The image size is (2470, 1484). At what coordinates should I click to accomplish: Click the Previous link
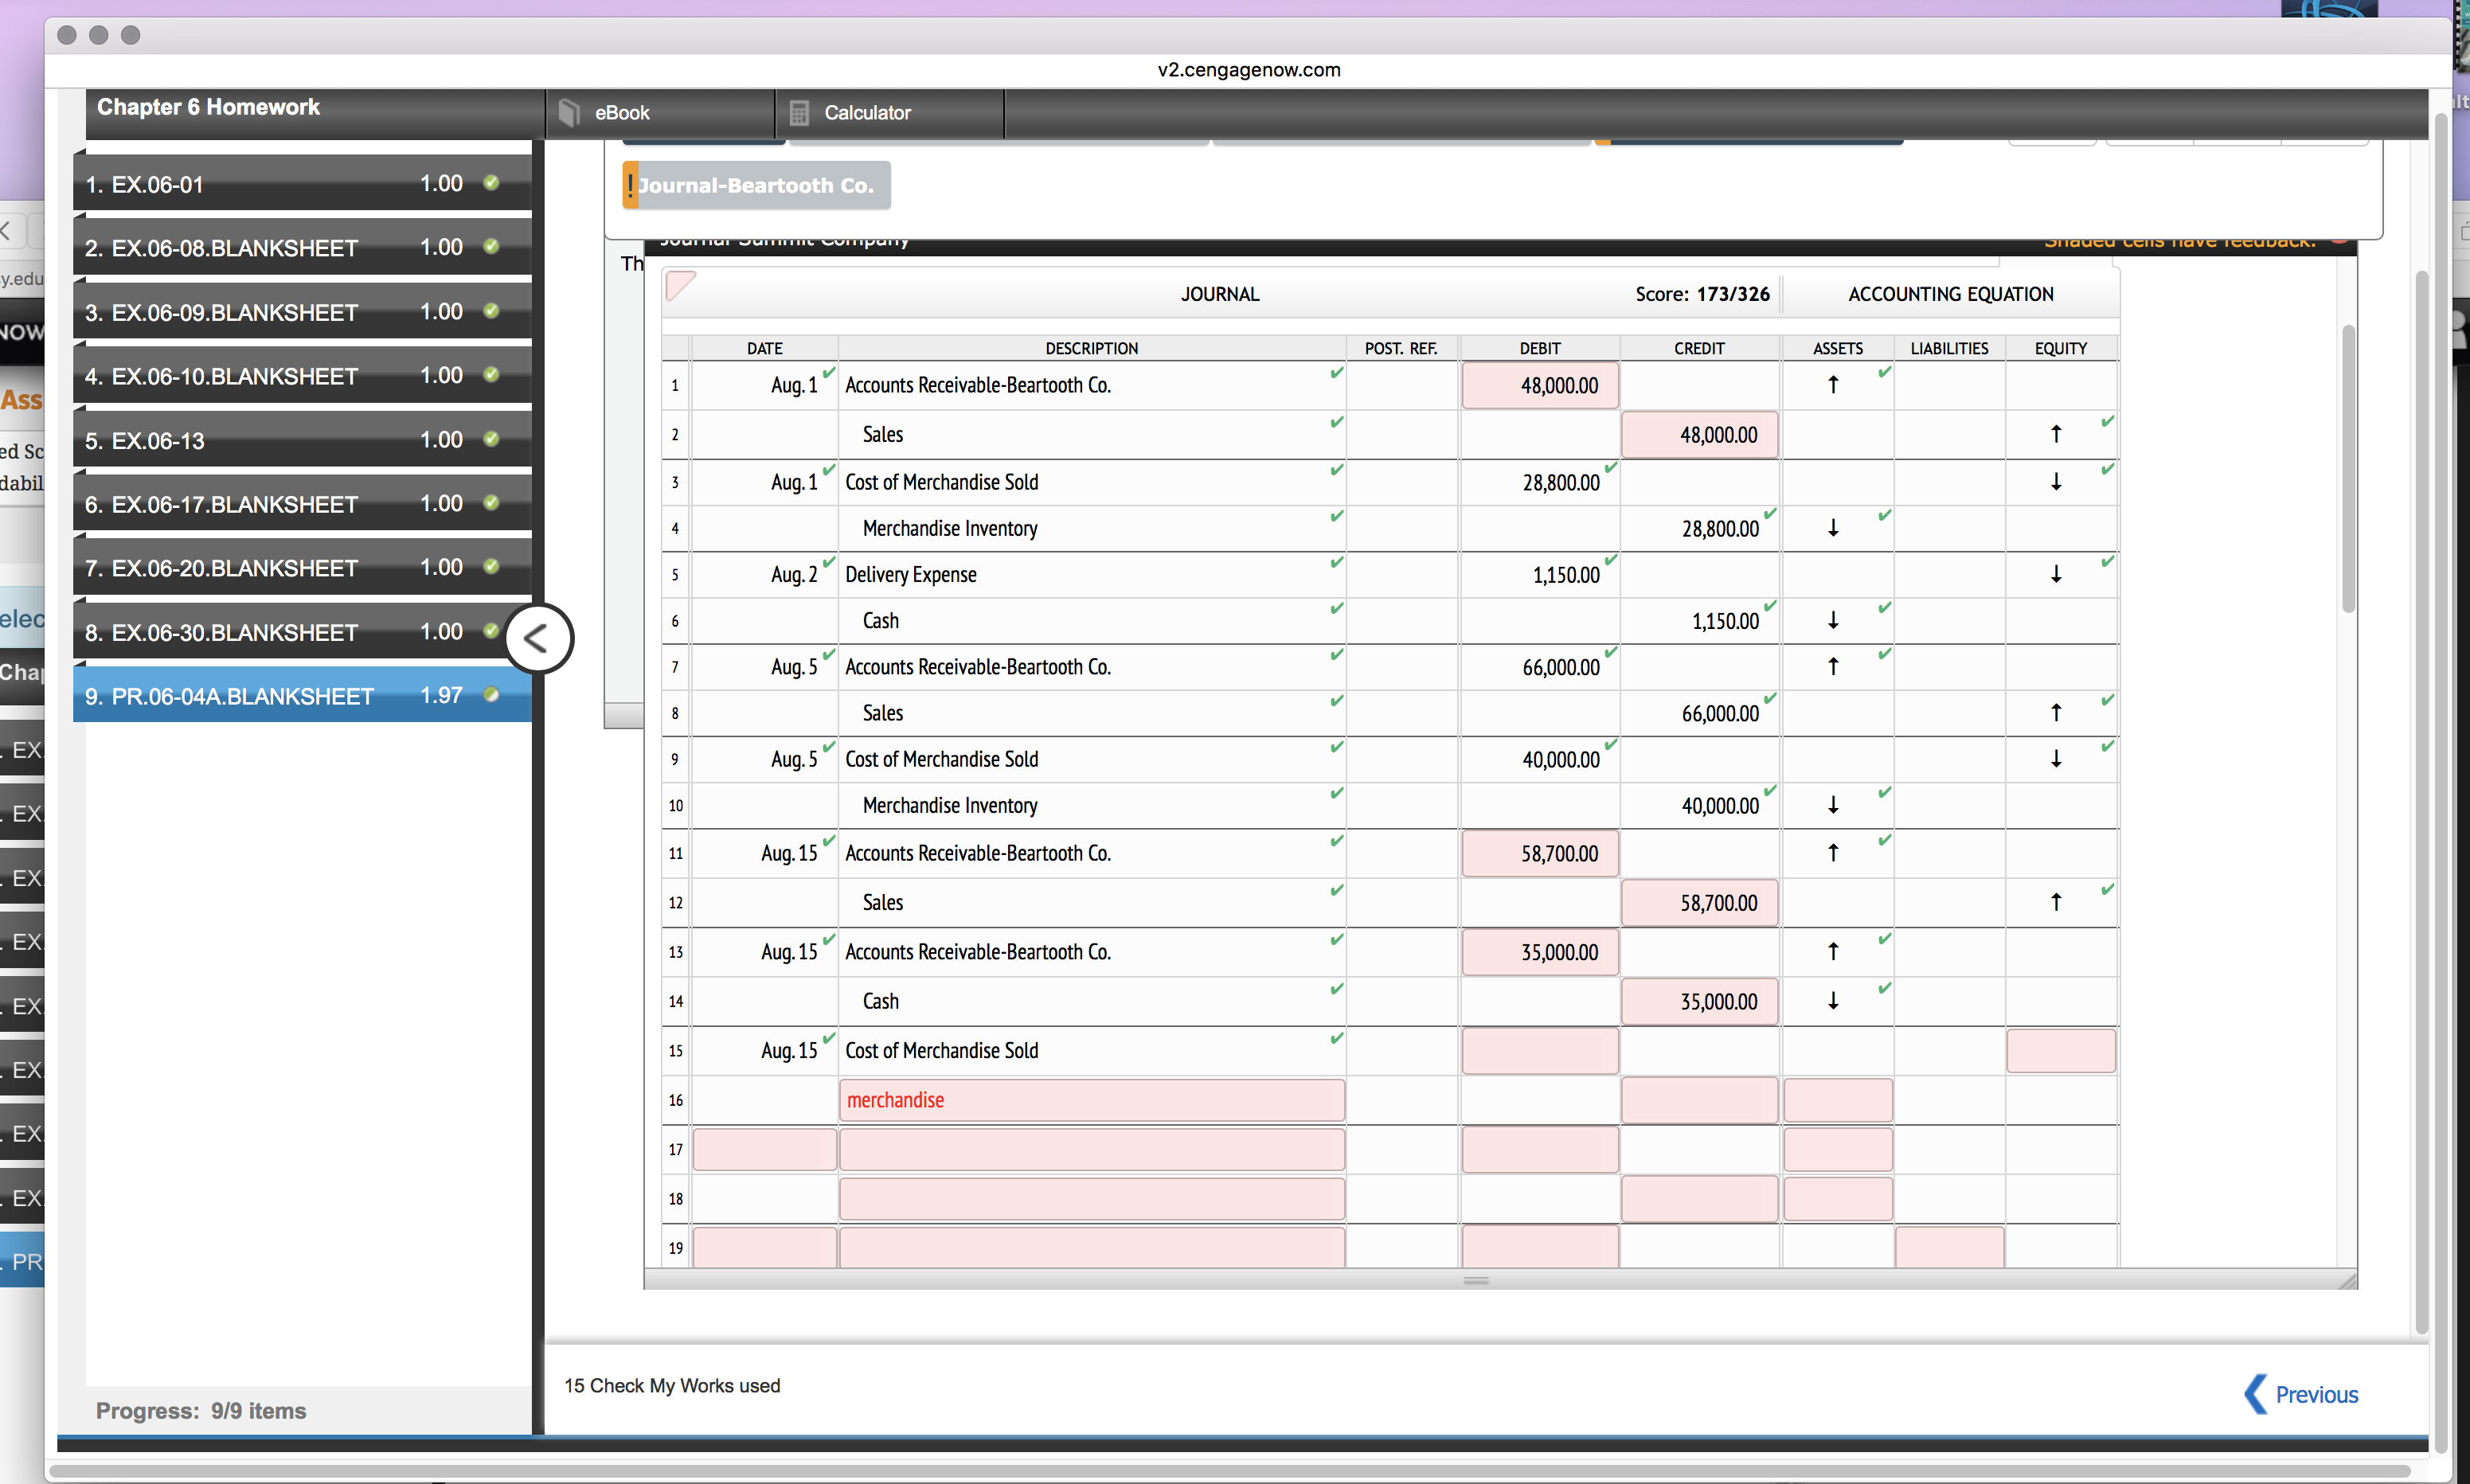click(x=2316, y=1394)
